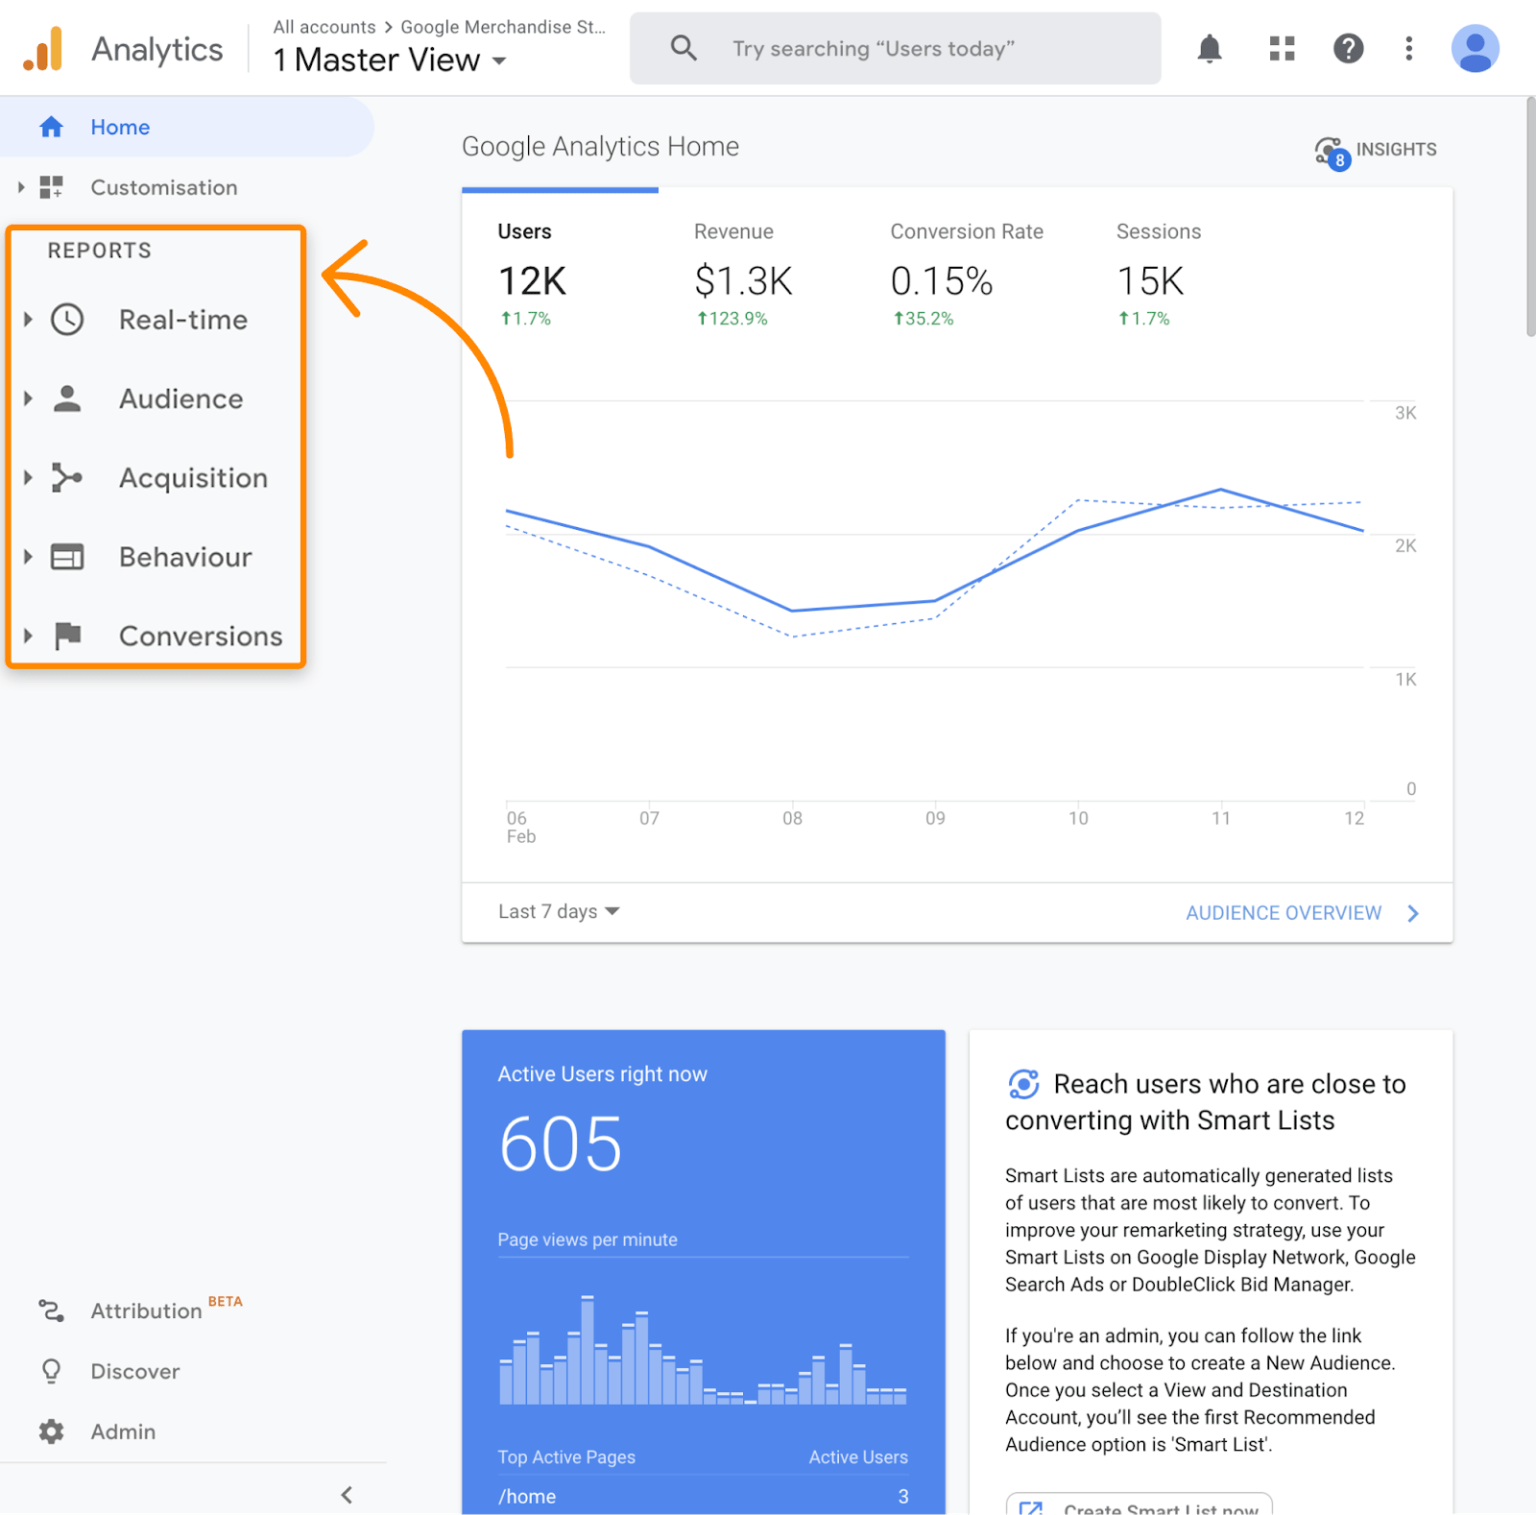Image resolution: width=1536 pixels, height=1515 pixels.
Task: Open the Google apps grid icon
Action: (x=1281, y=48)
